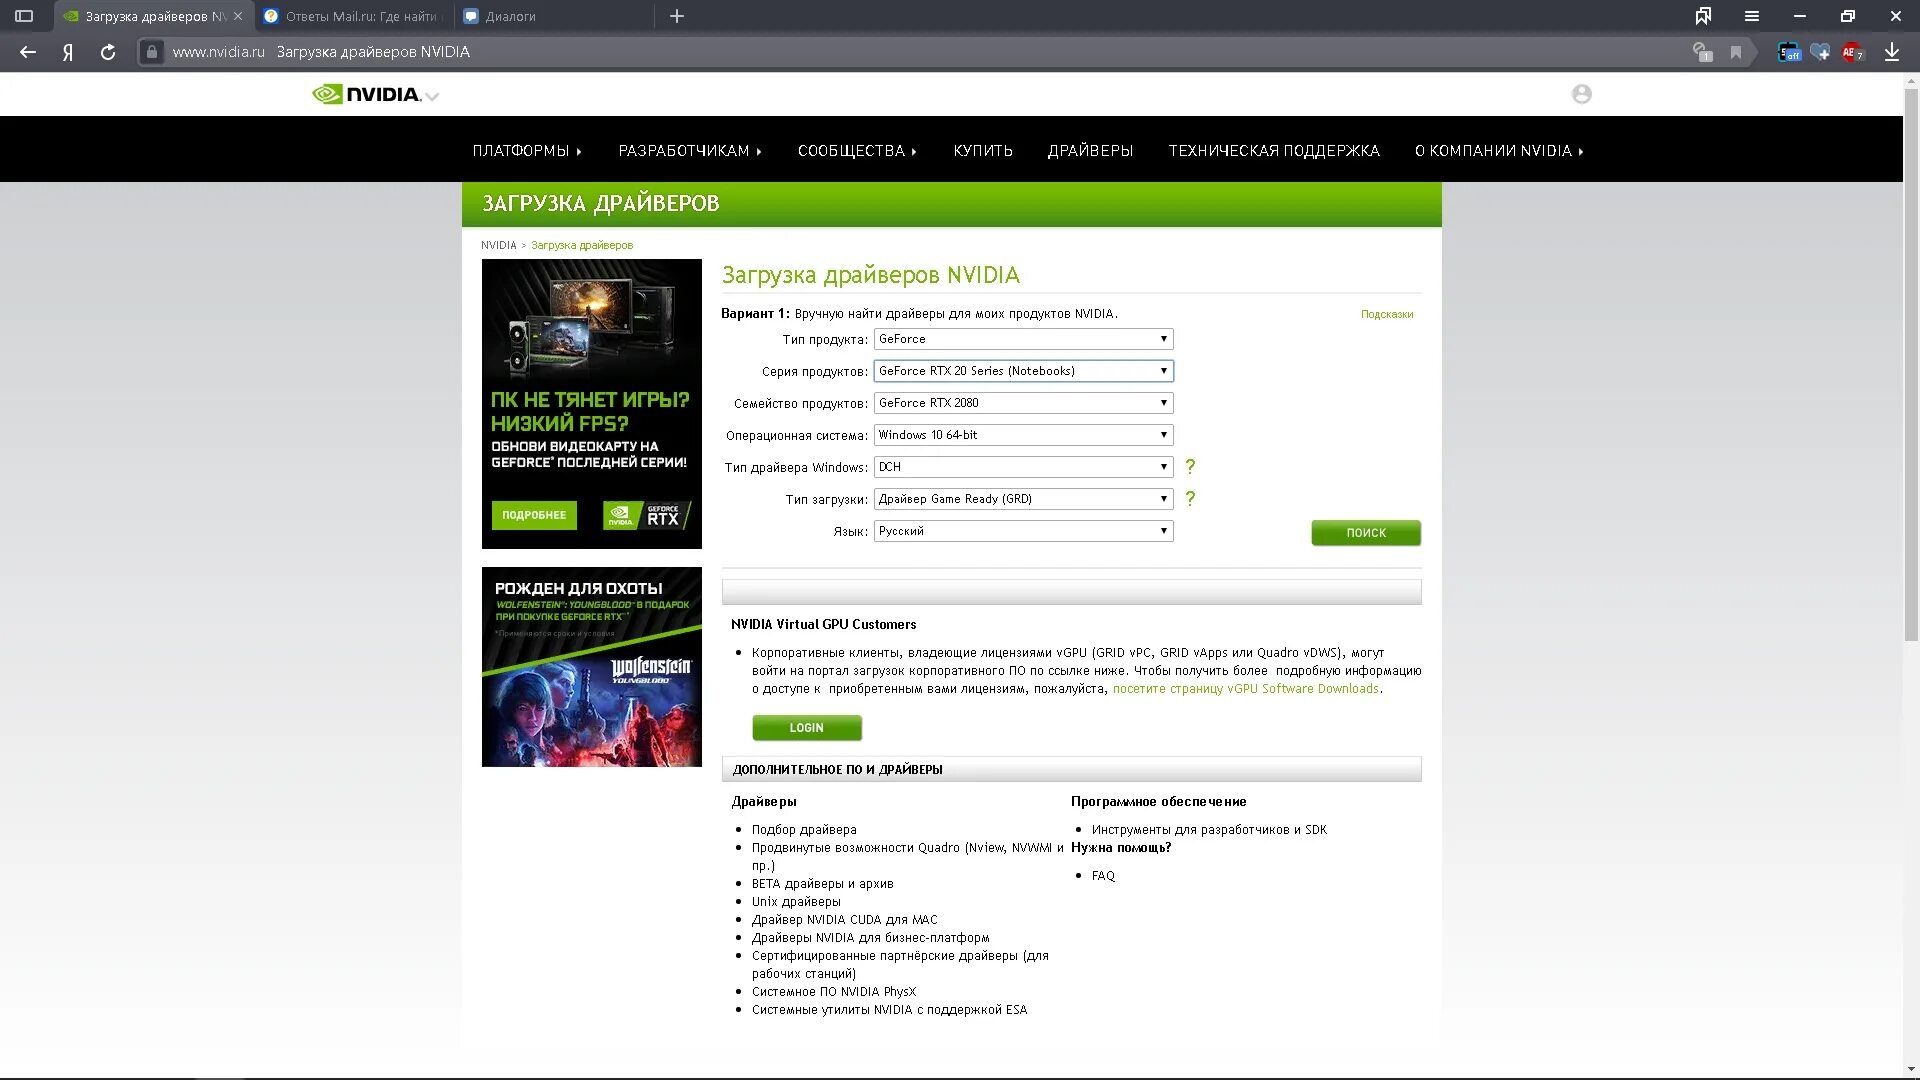Open the browser hamburger menu
Viewport: 1920px width, 1080px height.
click(1752, 16)
